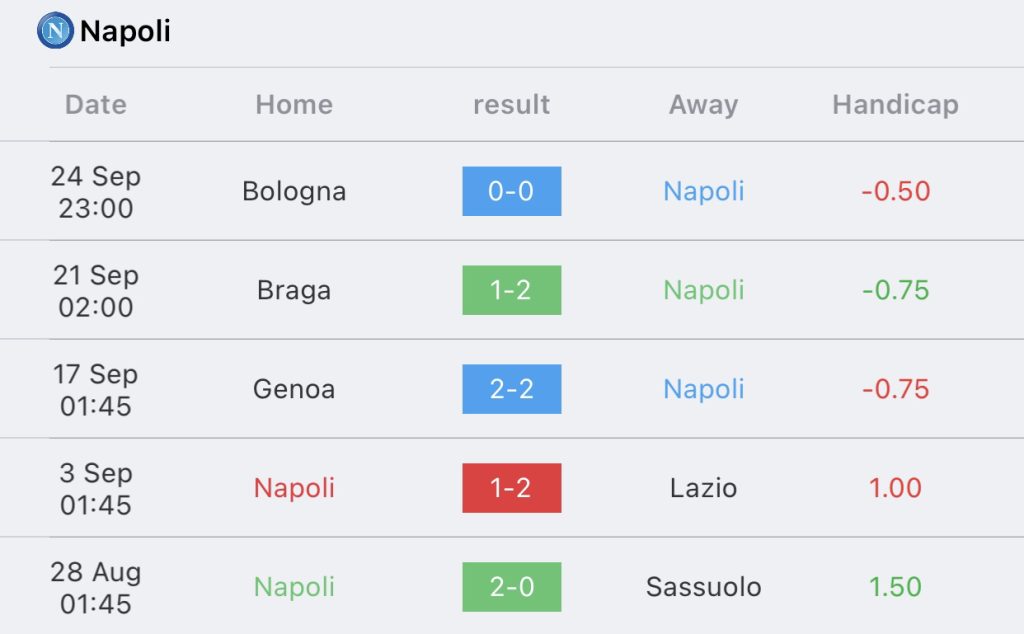This screenshot has height=634, width=1024.
Task: Click the Napoli club crest icon
Action: click(56, 31)
